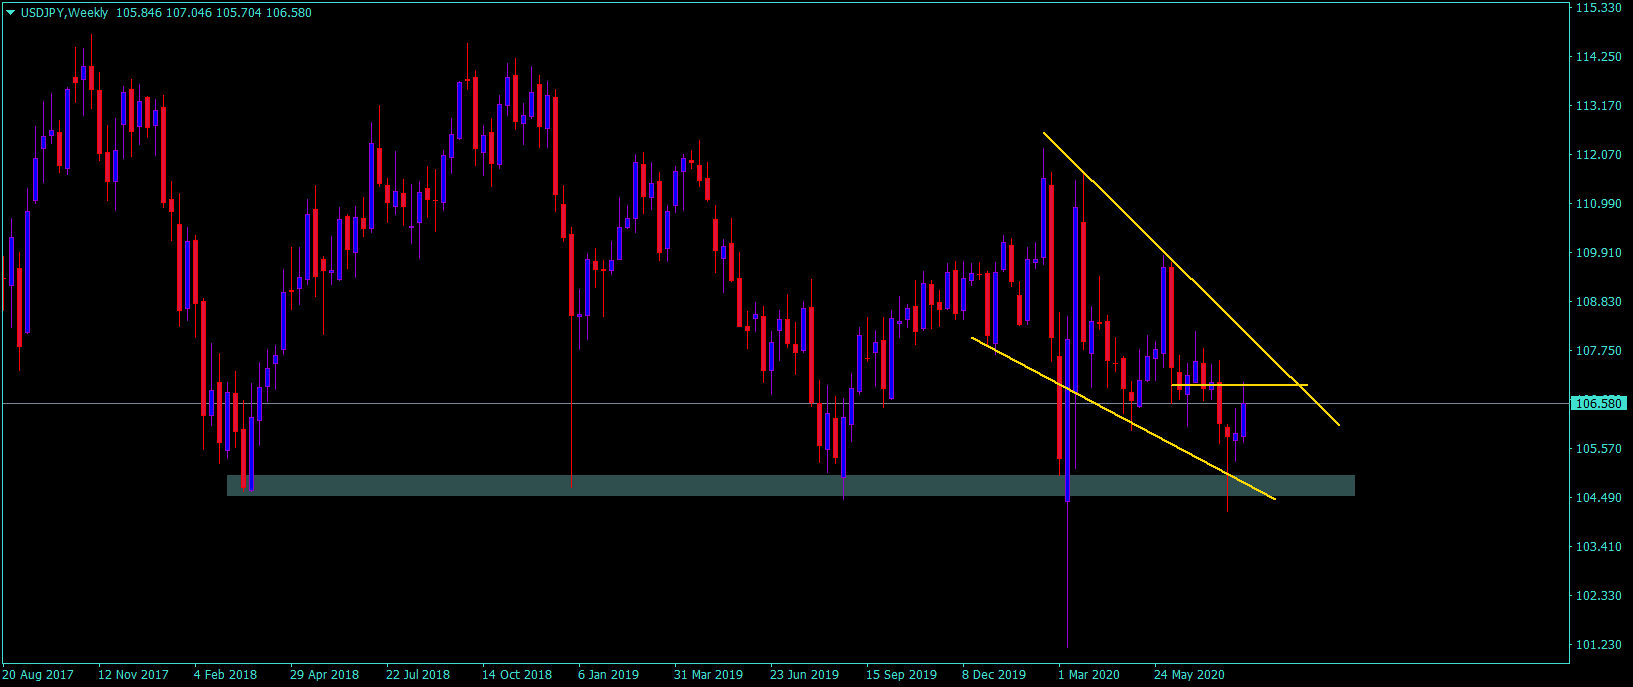The image size is (1633, 687).
Task: Click the 22 Jul 2018 date label
Action: 418,675
